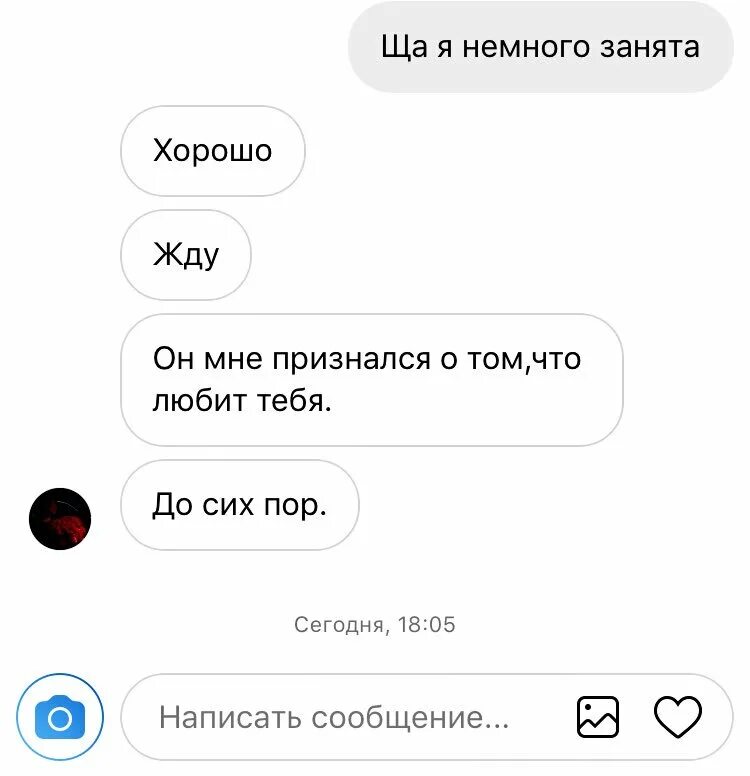Image resolution: width=750 pixels, height=776 pixels.
Task: View profile via red-black avatar picture
Action: point(60,519)
